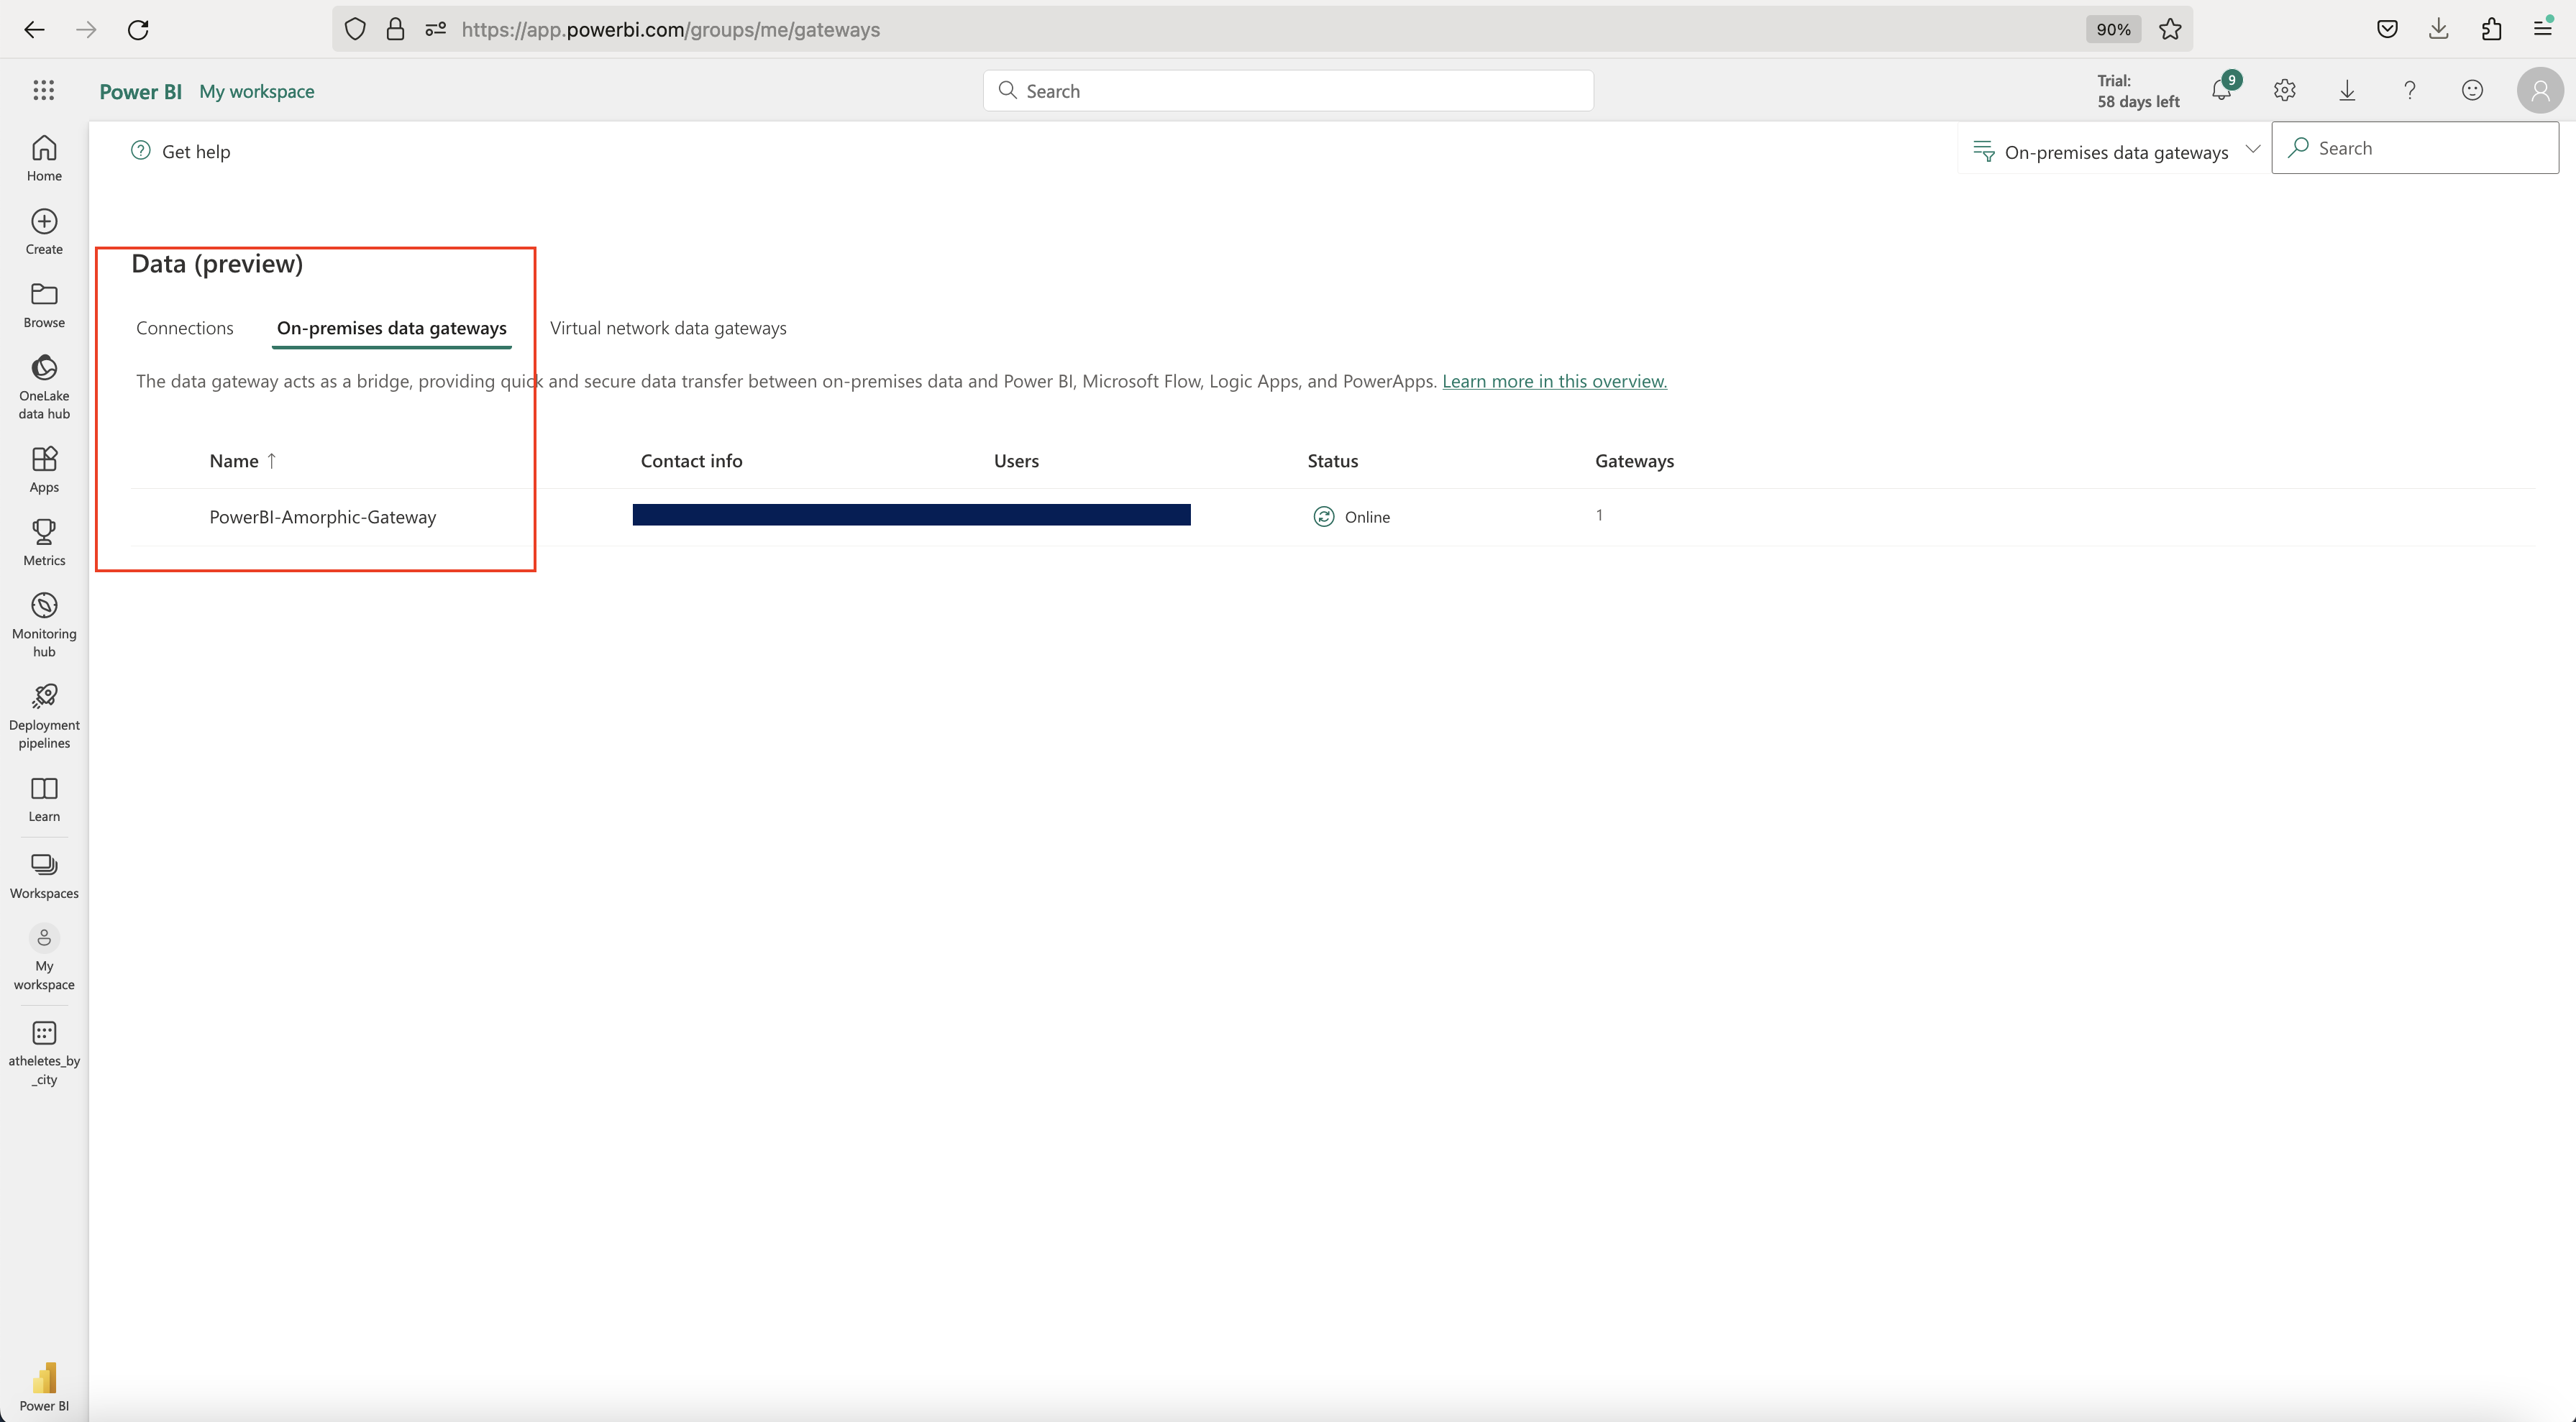Screen dimensions: 2576x1422
Task: Click the Online status cell
Action: pos(1352,517)
